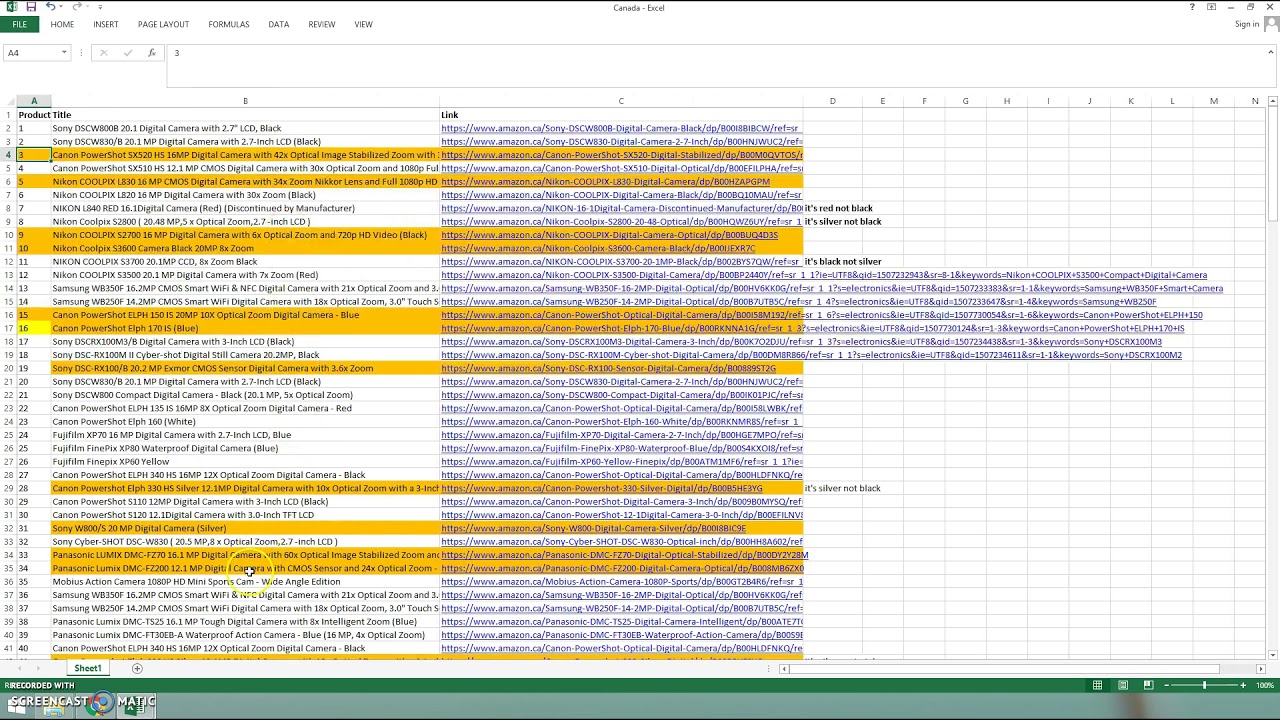The image size is (1280, 720).
Task: Click the Save icon in quick access toolbar
Action: tap(31, 7)
